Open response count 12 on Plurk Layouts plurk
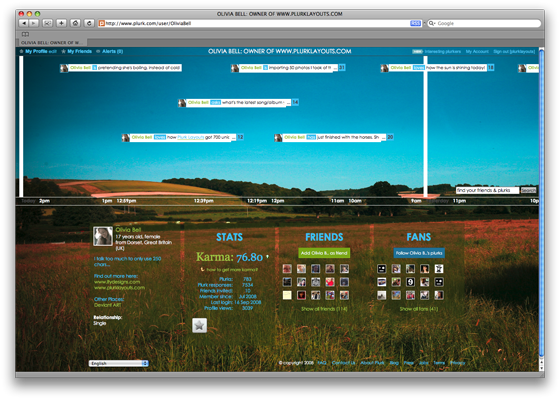The image size is (560, 399). [240, 137]
